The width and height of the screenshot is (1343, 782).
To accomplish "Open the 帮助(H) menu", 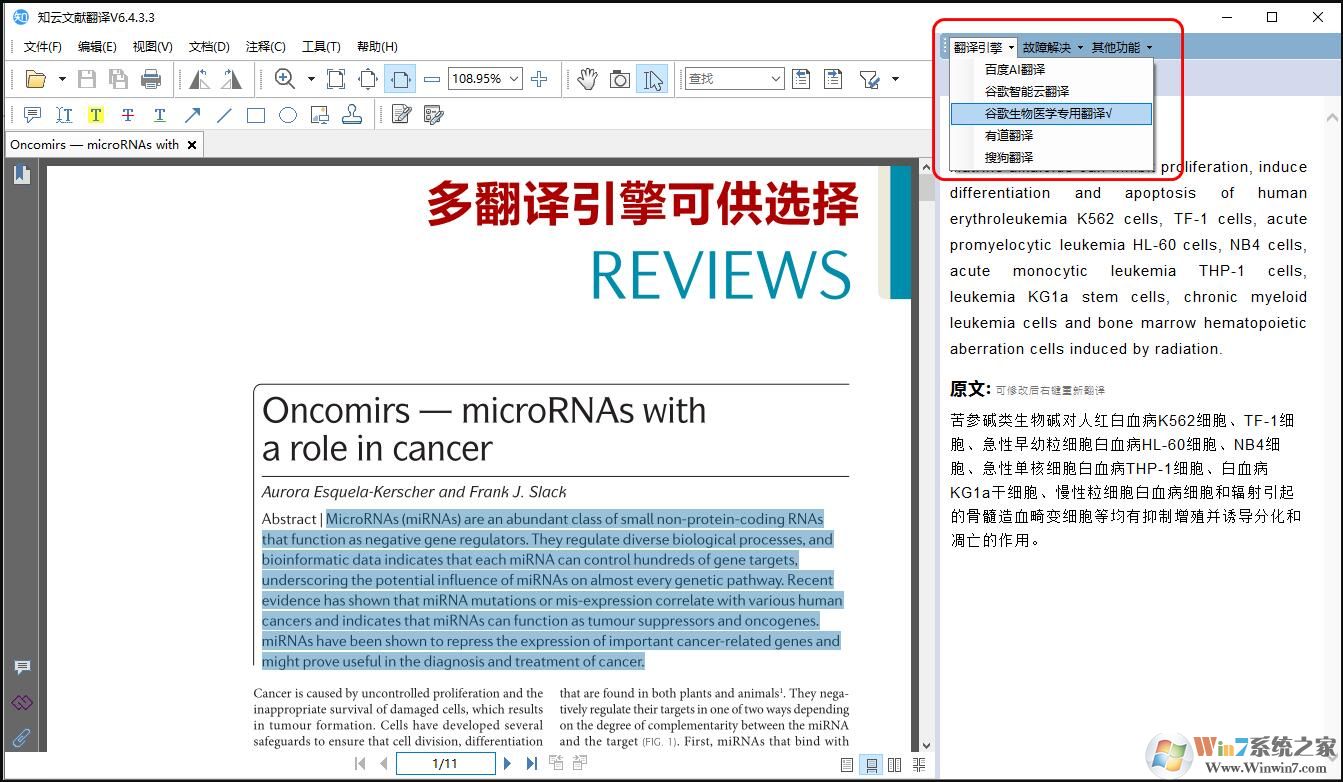I will 377,47.
